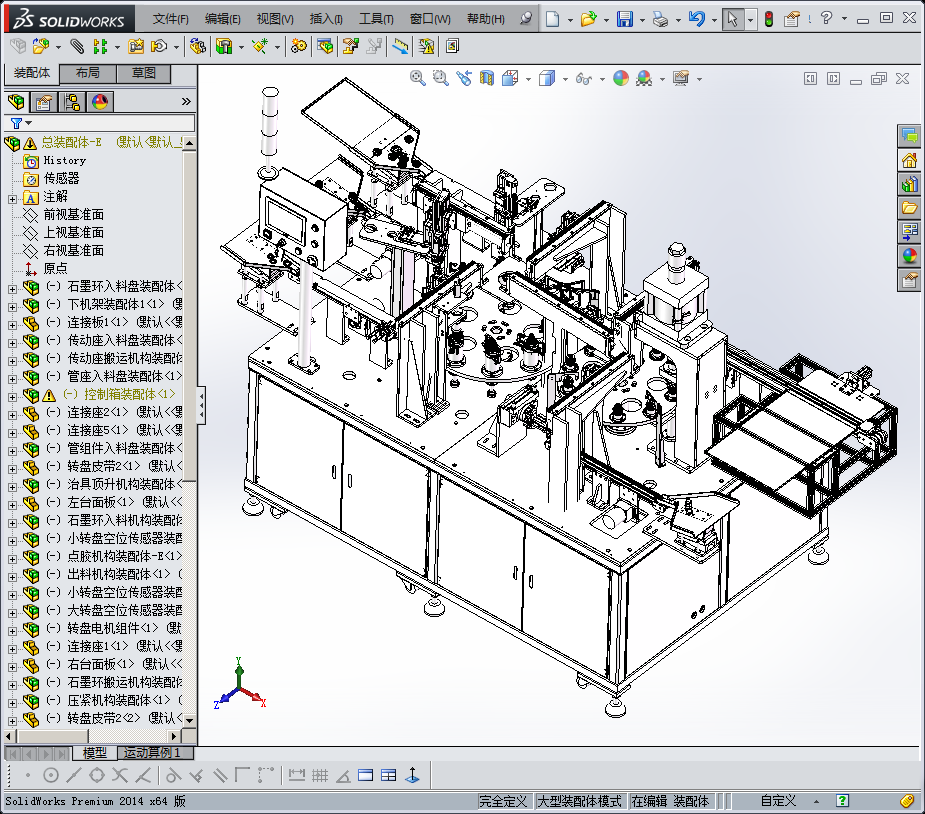Open the Display Style dropdown arrow
The image size is (925, 814).
565,79
